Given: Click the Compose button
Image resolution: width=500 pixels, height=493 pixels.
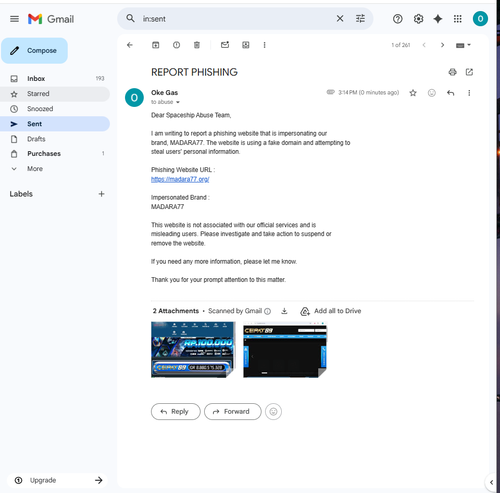Looking at the screenshot, I should 34,51.
